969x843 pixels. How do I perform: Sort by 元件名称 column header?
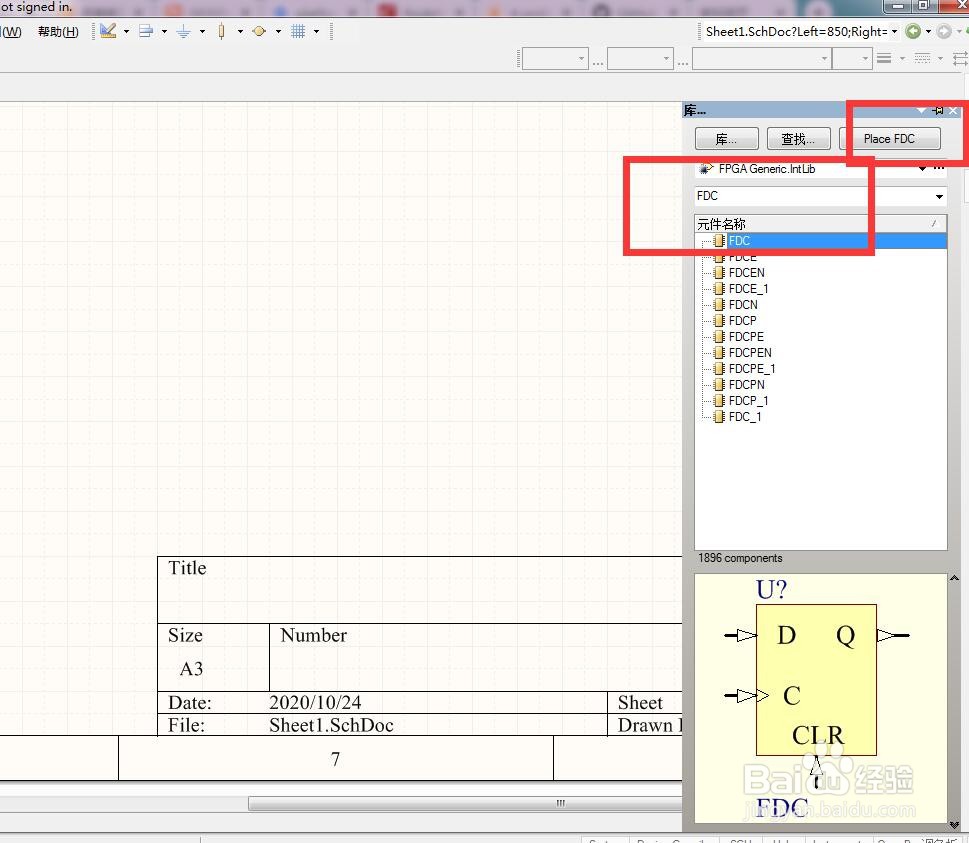click(820, 224)
